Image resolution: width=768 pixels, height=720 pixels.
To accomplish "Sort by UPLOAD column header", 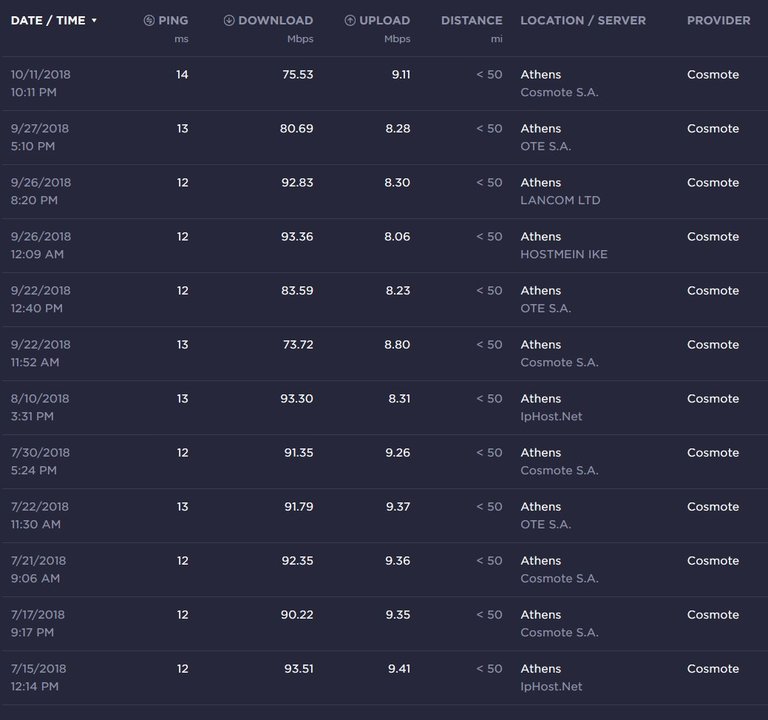I will coord(384,21).
